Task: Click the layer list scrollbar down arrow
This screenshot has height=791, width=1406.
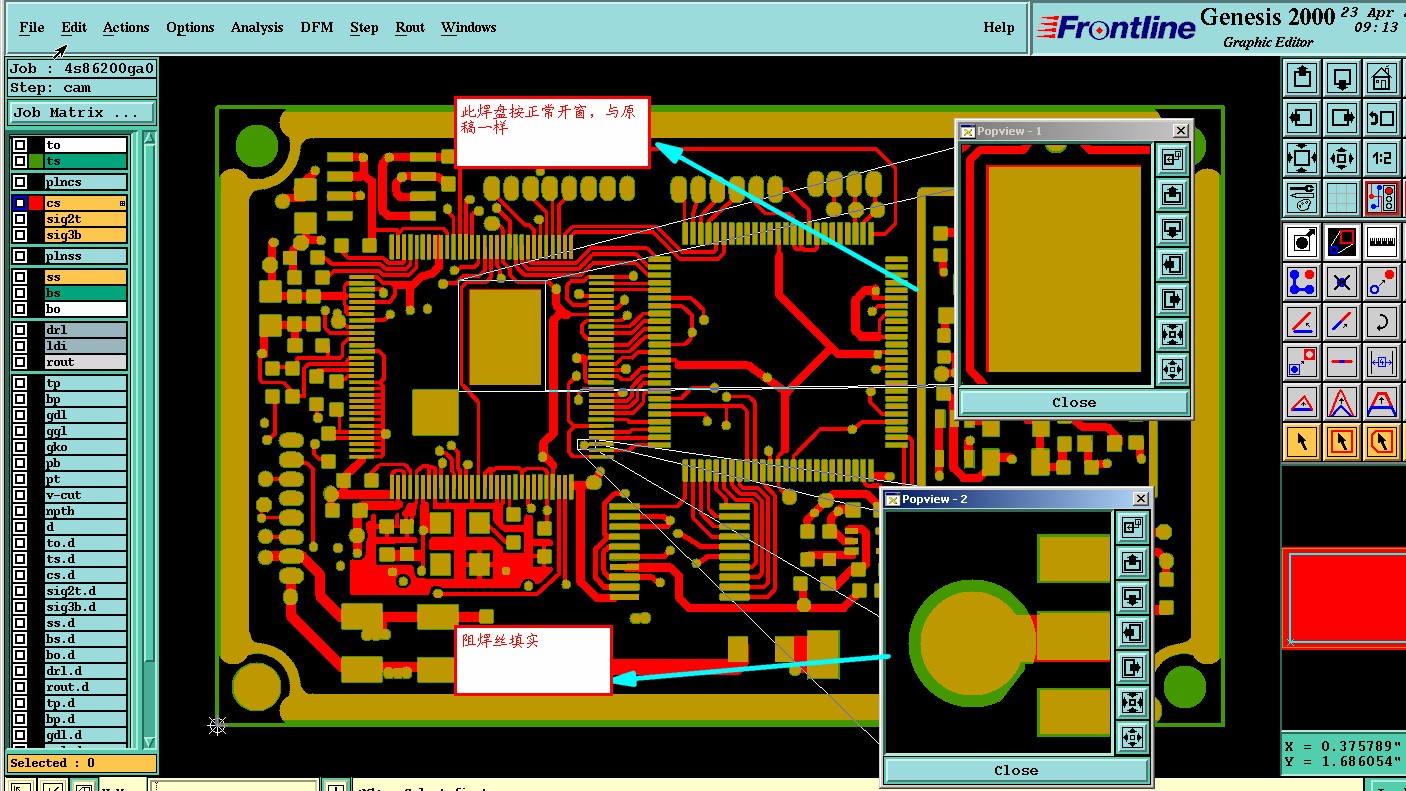Action: [149, 742]
